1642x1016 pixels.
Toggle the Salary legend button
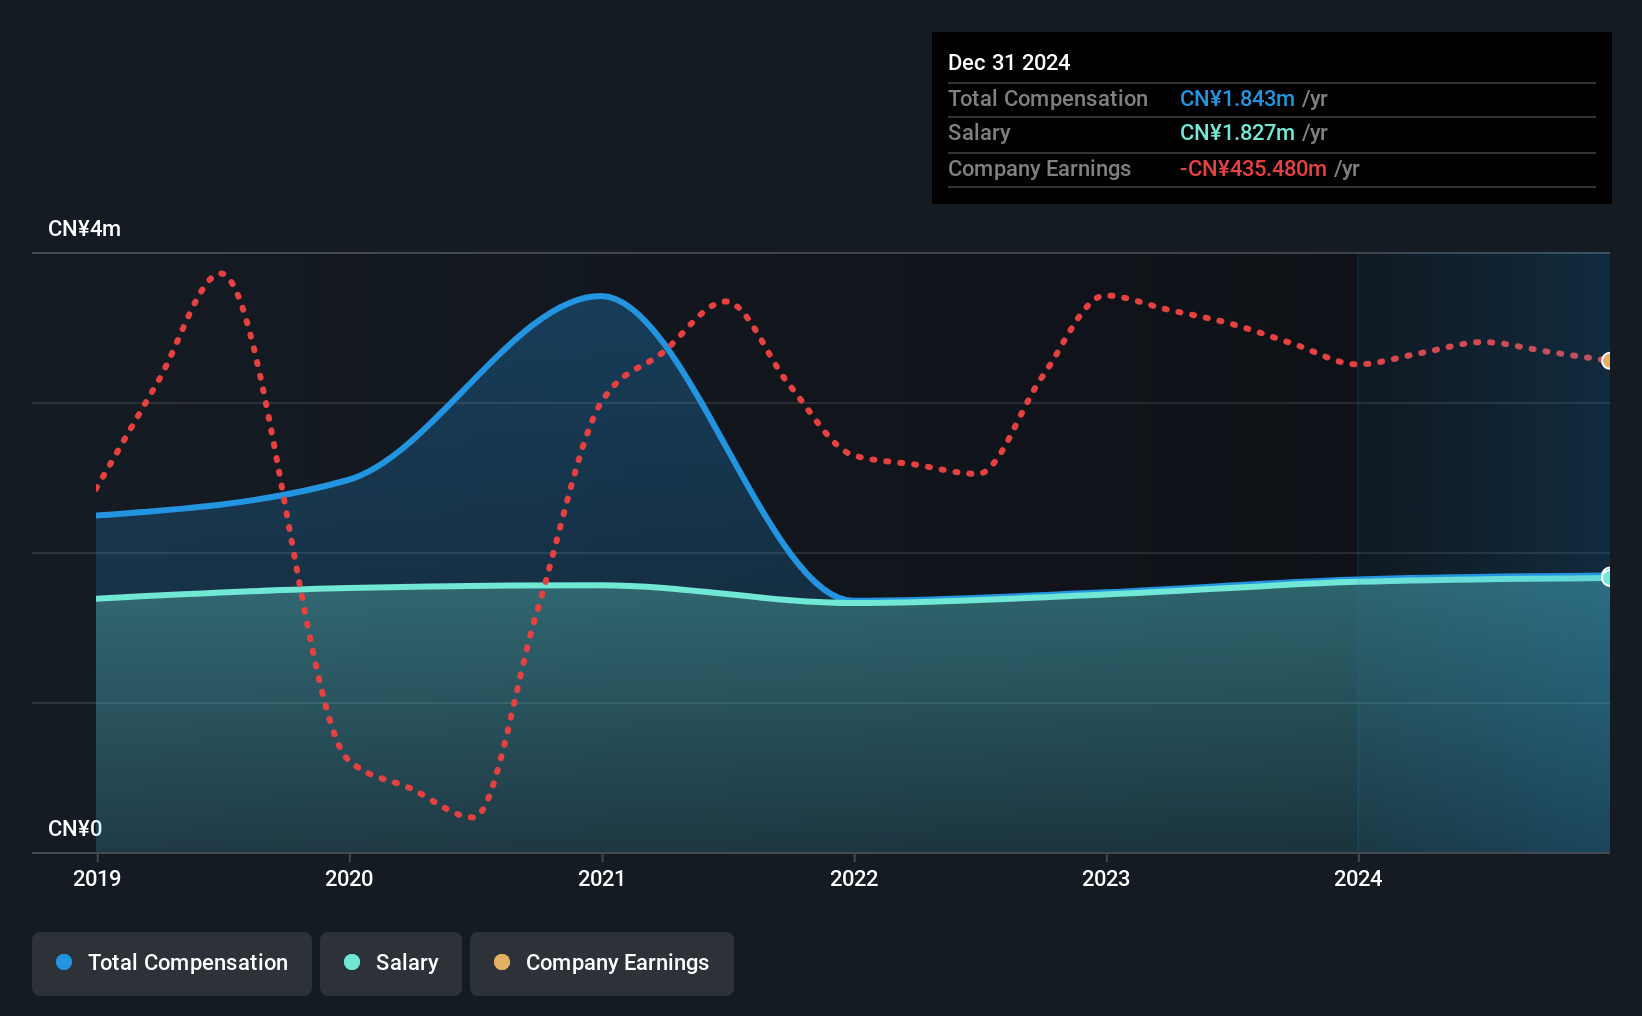click(x=391, y=963)
